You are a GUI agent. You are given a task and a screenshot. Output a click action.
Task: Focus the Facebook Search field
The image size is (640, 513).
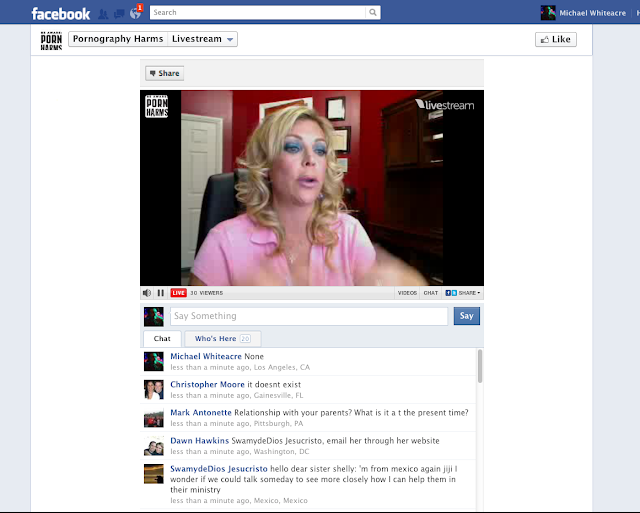coord(258,12)
